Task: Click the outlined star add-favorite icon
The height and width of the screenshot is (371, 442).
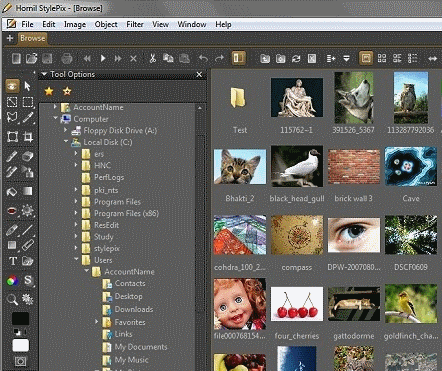Action: click(x=67, y=91)
